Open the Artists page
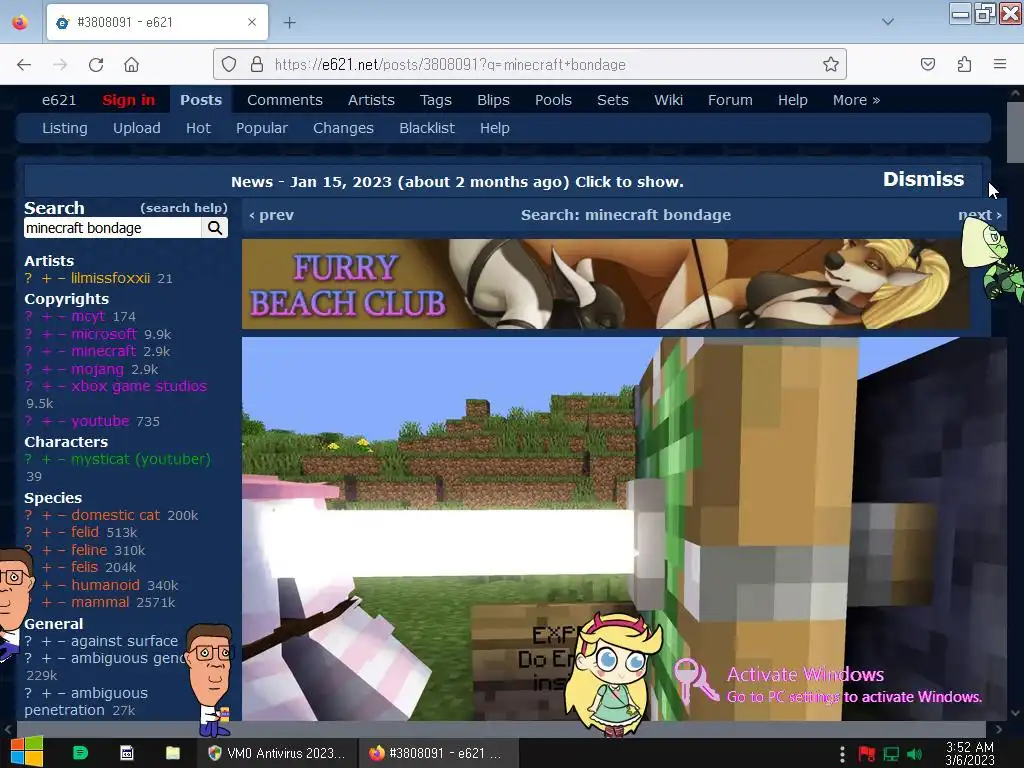The width and height of the screenshot is (1024, 768). pos(371,100)
